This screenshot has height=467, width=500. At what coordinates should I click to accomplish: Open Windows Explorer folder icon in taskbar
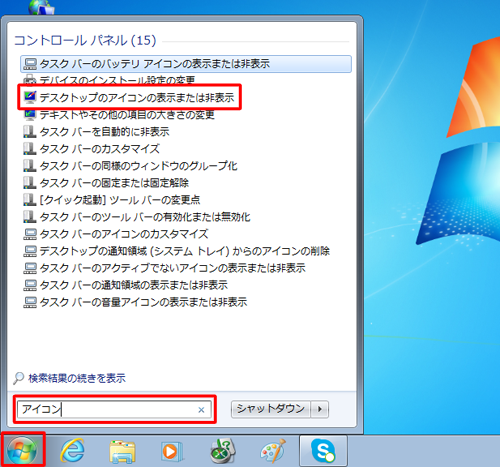(122, 451)
